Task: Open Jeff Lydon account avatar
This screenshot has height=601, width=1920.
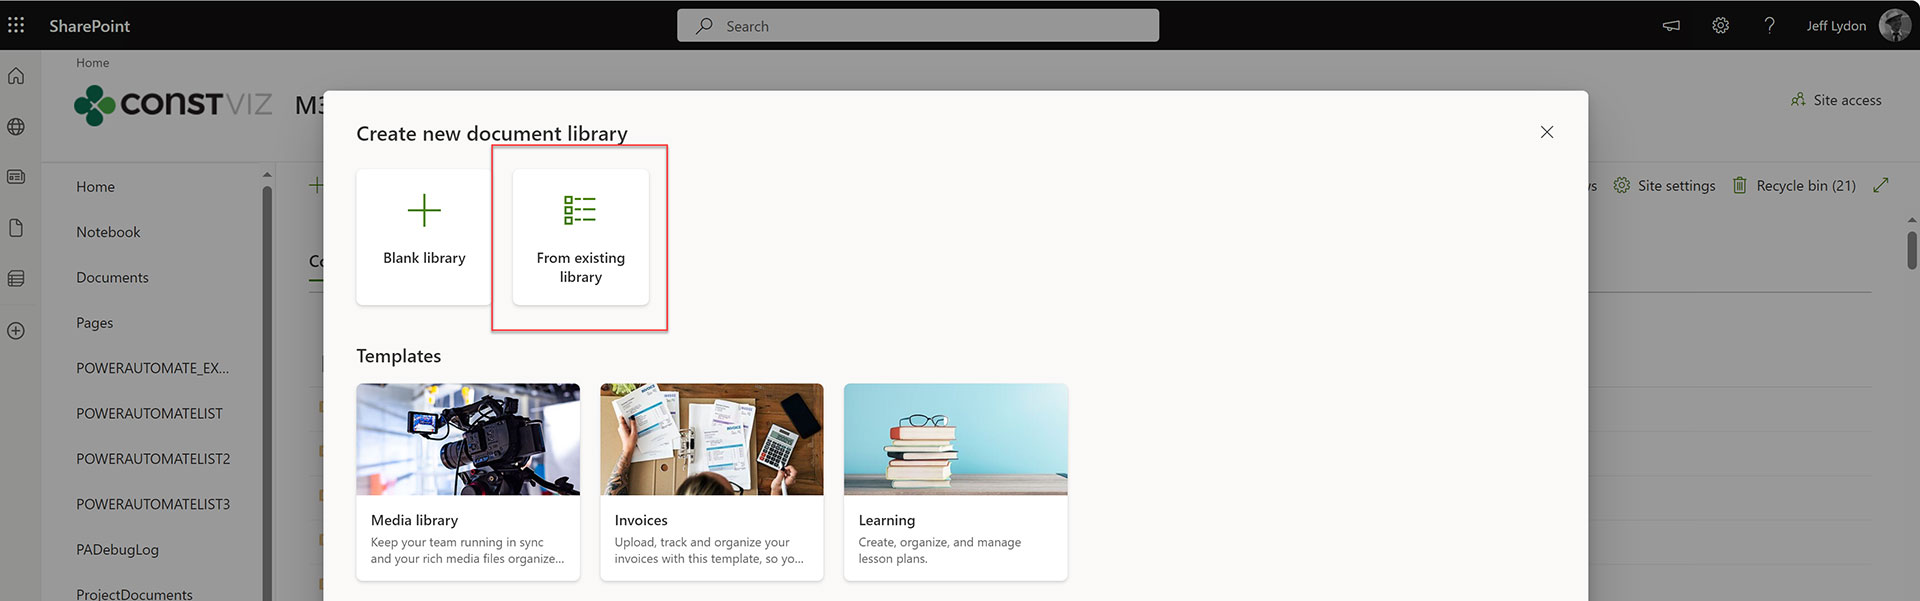Action: click(x=1894, y=25)
